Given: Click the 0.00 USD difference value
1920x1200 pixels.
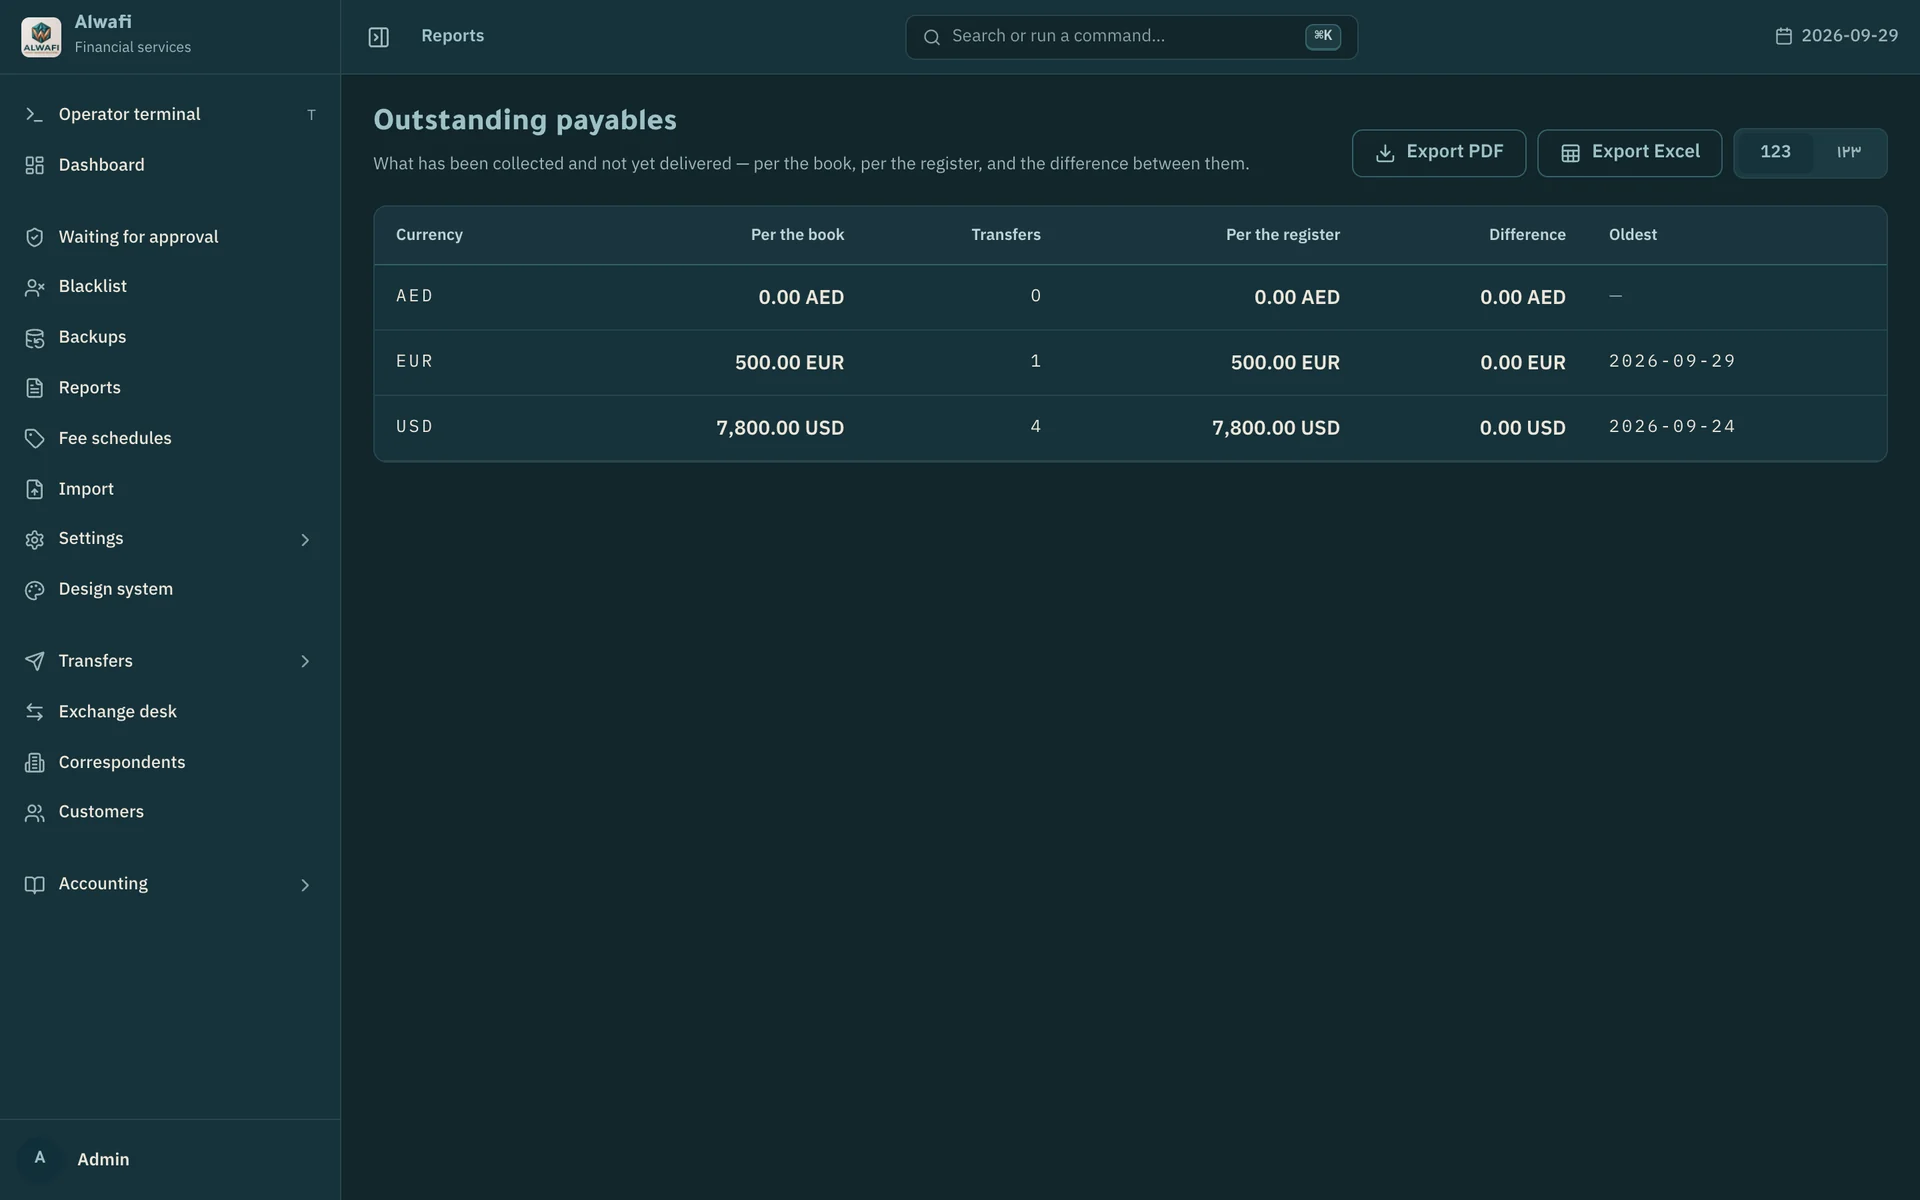Looking at the screenshot, I should (1523, 428).
